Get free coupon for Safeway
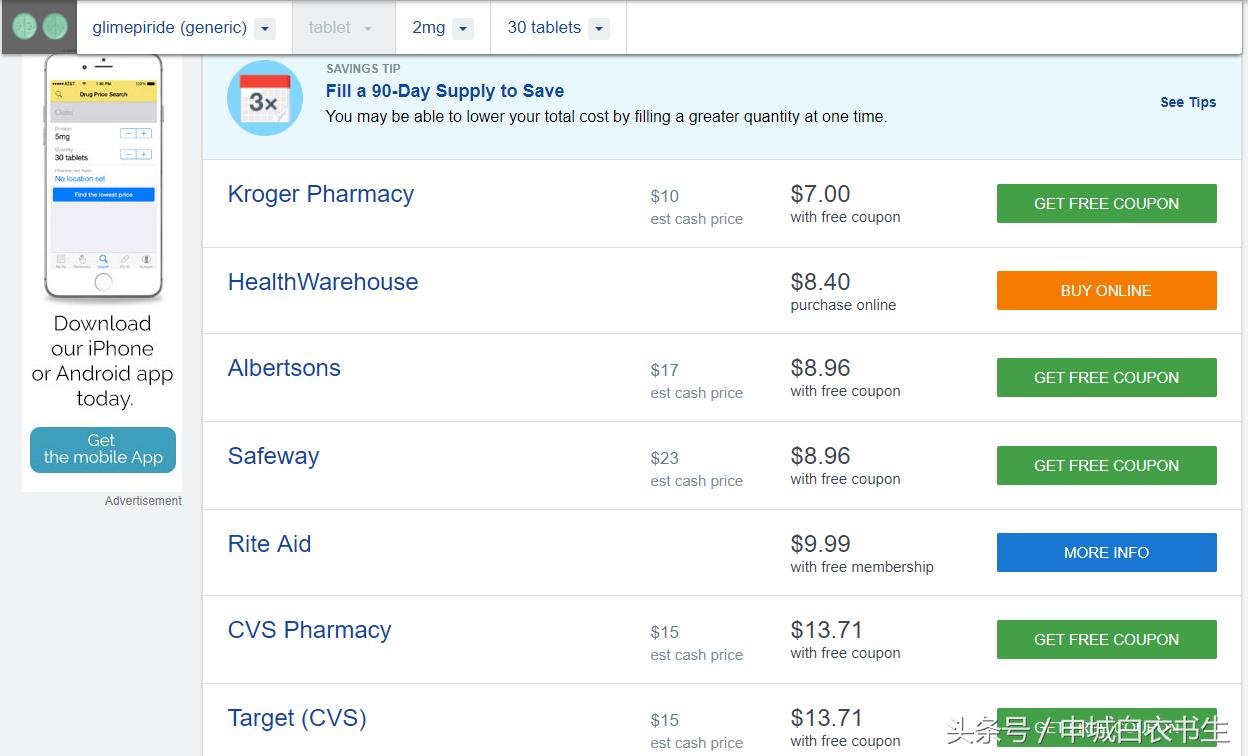1248x756 pixels. (x=1106, y=465)
